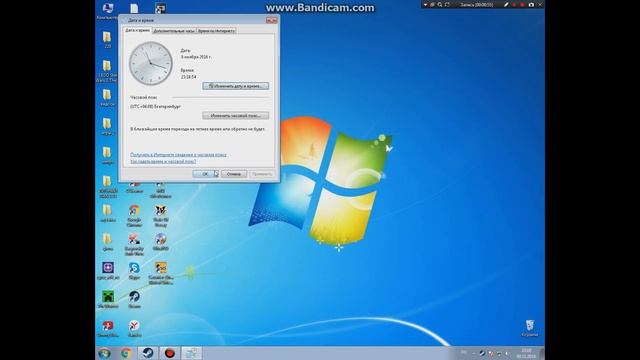640x360 pixels.
Task: Open the help link on setting time and zone
Action: click(x=163, y=161)
